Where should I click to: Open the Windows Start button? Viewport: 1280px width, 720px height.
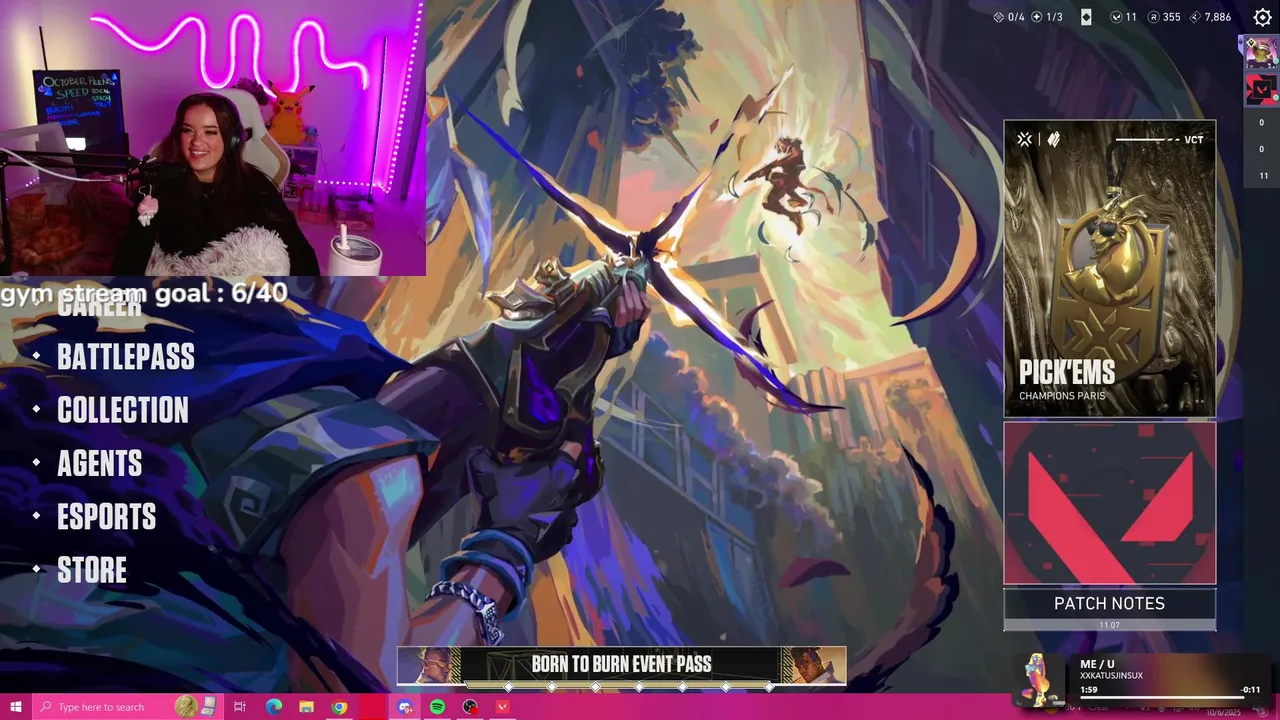click(x=15, y=707)
